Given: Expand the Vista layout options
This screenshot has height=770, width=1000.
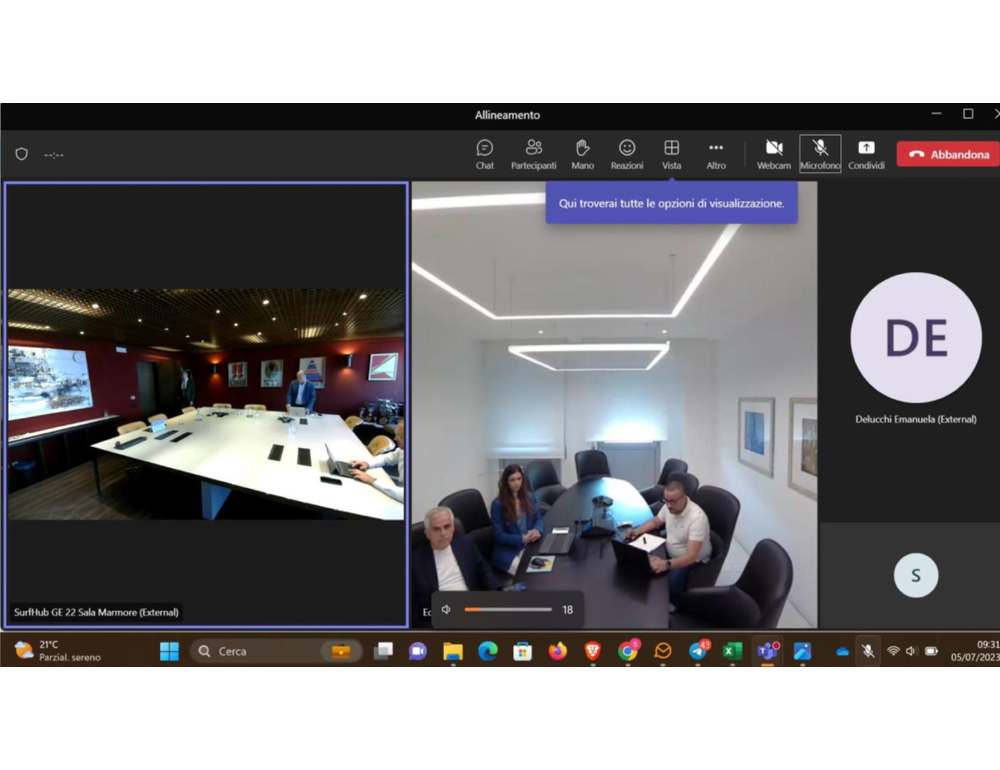Looking at the screenshot, I should (x=671, y=154).
